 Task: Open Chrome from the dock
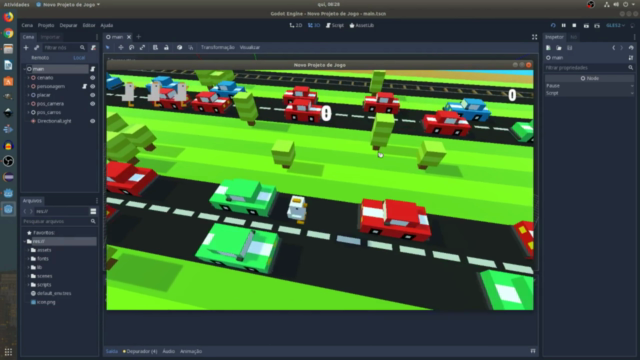pos(8,33)
